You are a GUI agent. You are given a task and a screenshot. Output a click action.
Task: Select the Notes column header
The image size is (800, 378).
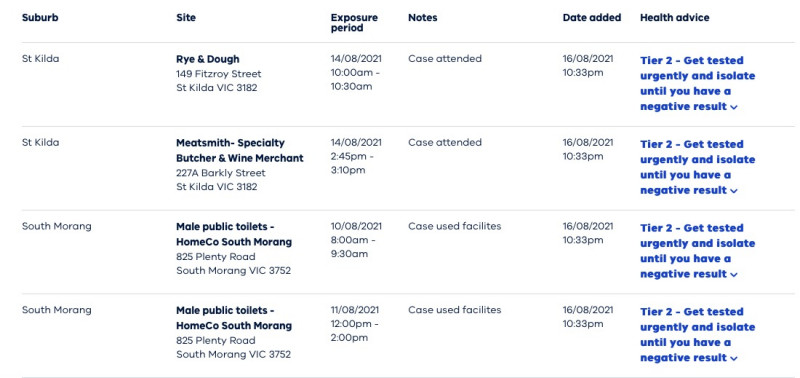(422, 17)
